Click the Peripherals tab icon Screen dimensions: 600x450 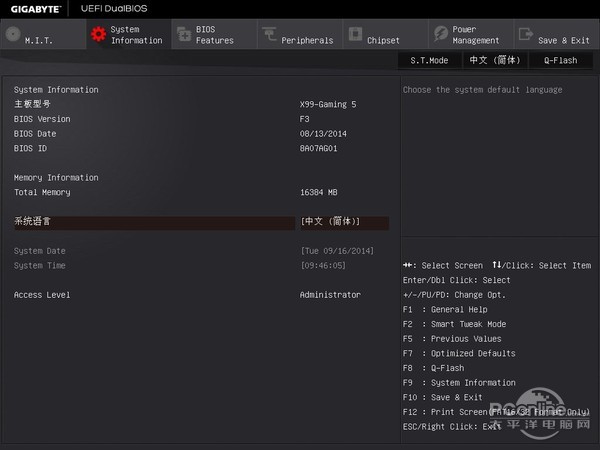click(269, 34)
